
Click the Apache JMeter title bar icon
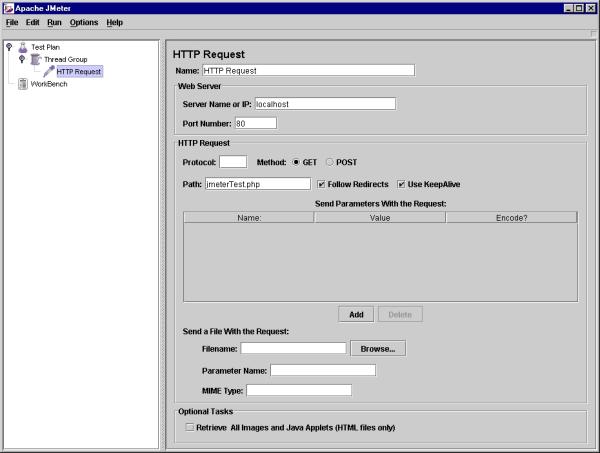tap(8, 8)
